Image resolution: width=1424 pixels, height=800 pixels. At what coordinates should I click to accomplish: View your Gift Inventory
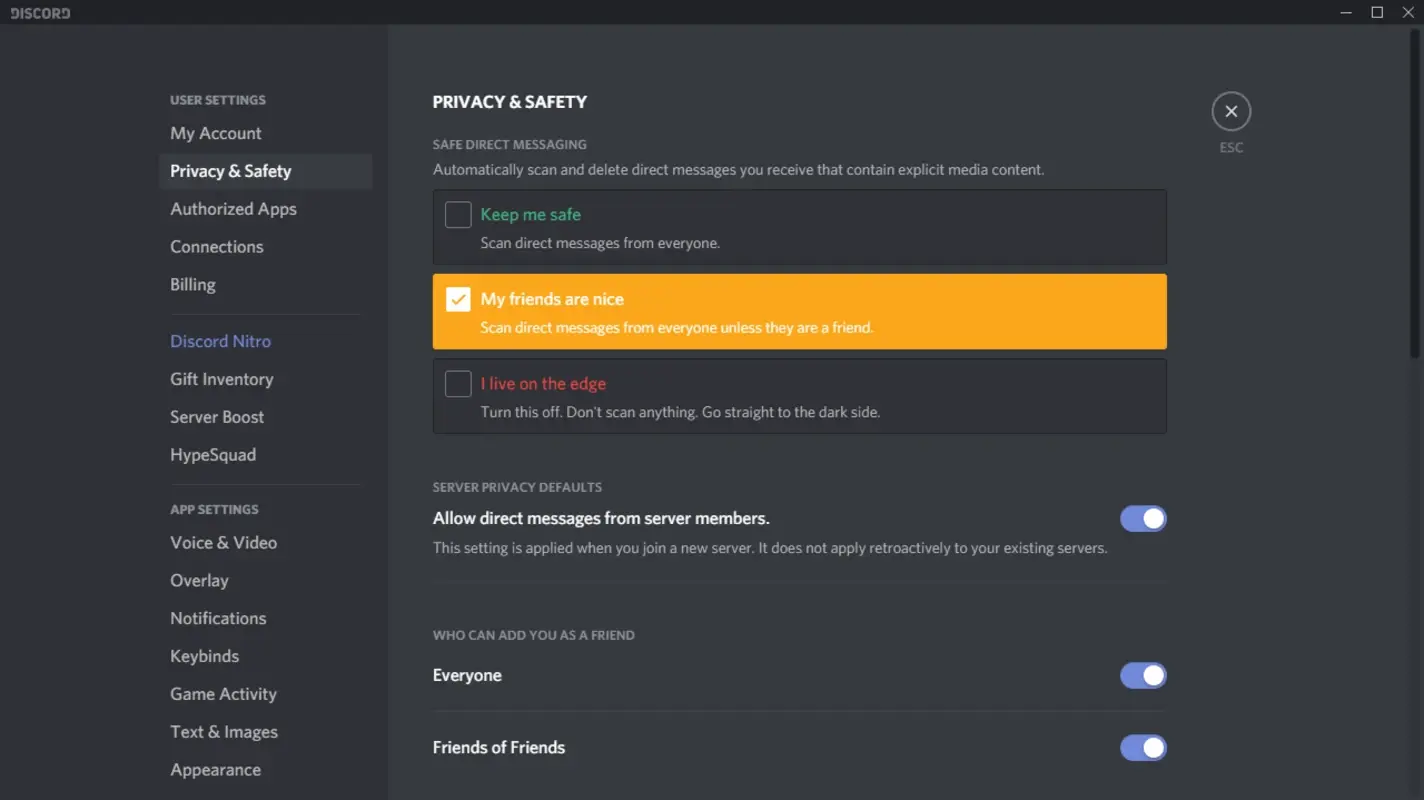221,379
